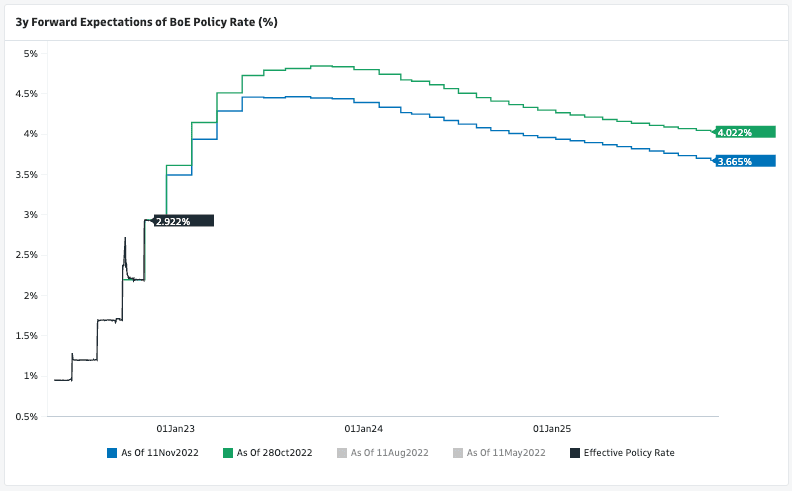This screenshot has height=491, width=792.
Task: Click the 01Jan23 x-axis label
Action: coord(175,428)
